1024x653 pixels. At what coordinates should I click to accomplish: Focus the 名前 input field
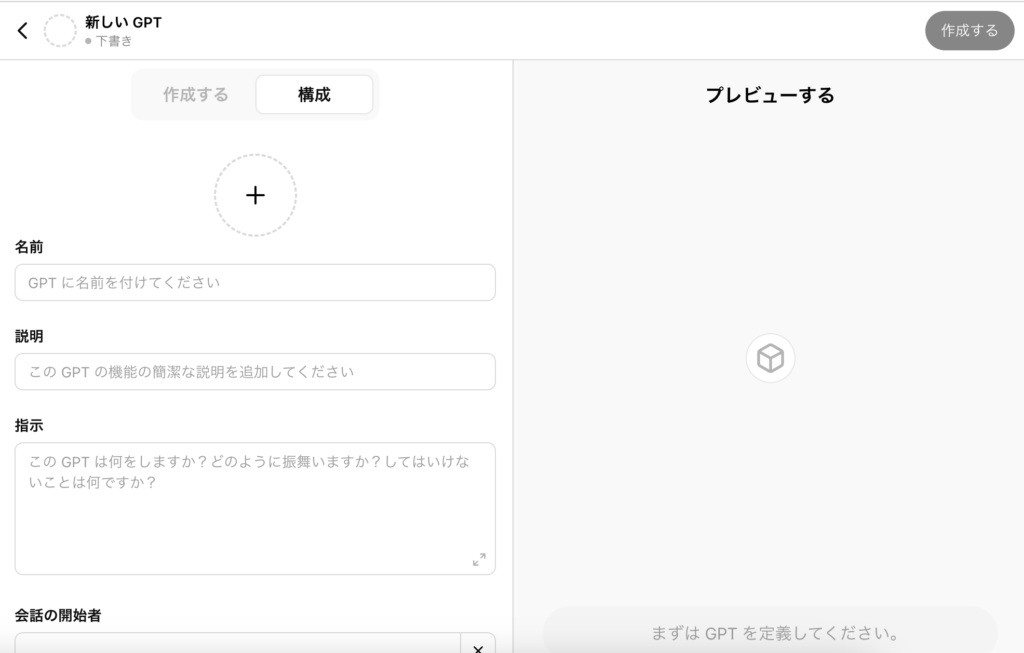pyautogui.click(x=255, y=283)
